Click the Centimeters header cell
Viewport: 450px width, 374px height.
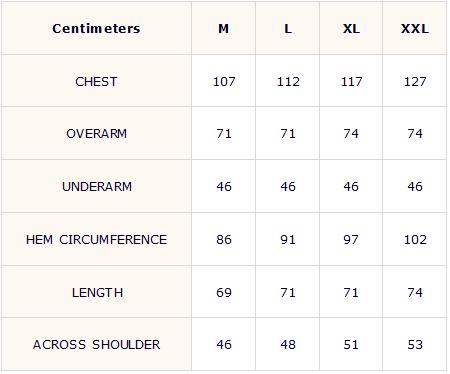point(96,29)
